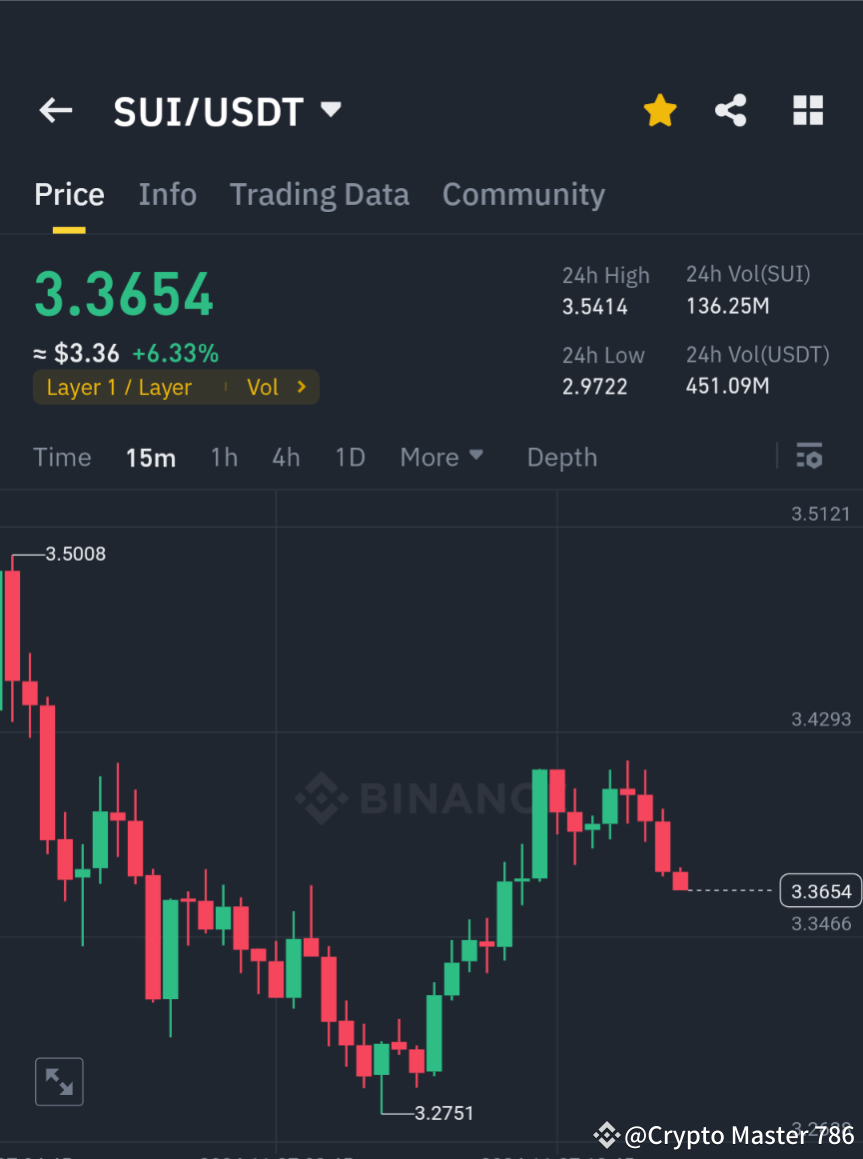Open the Community tab
The height and width of the screenshot is (1159, 863).
[x=523, y=194]
